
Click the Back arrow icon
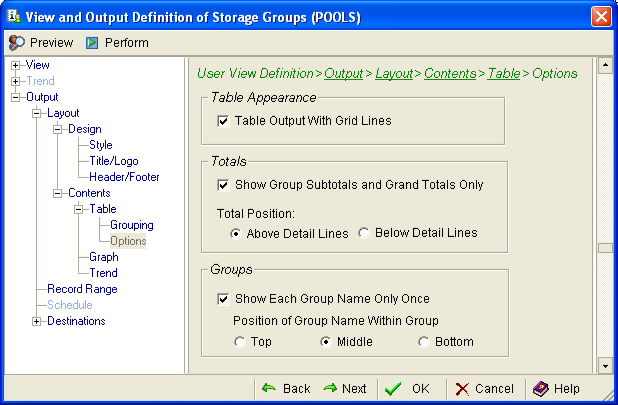click(x=269, y=388)
